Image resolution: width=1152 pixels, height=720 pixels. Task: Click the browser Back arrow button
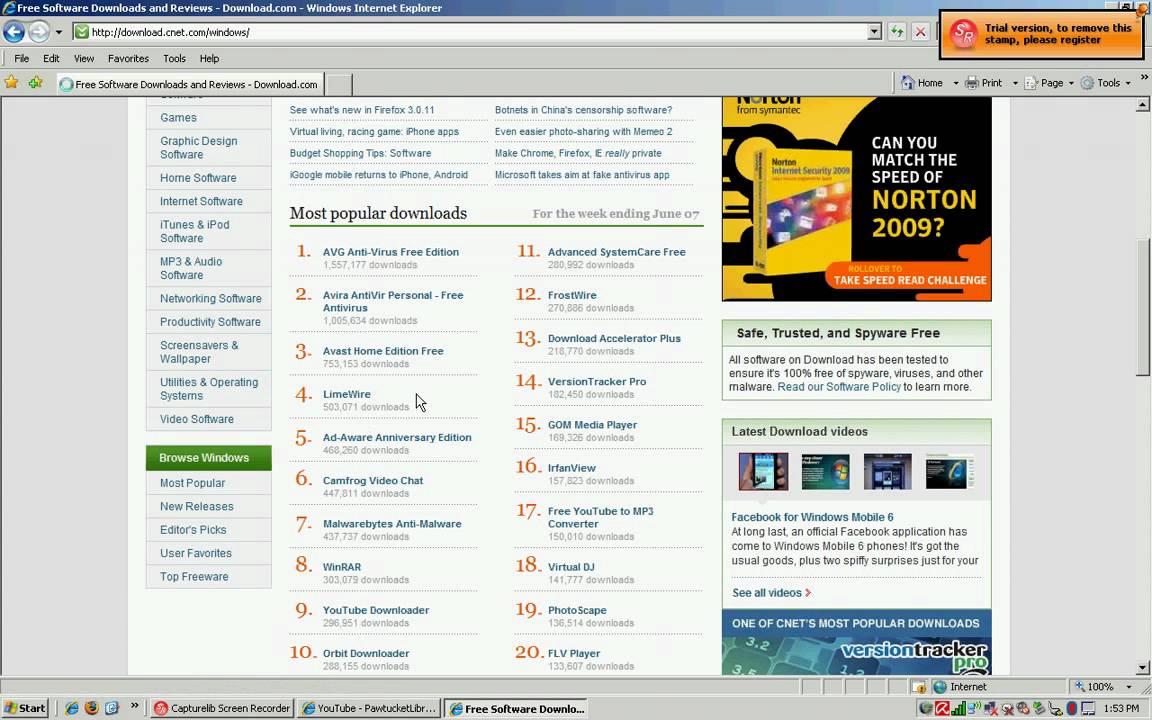pyautogui.click(x=14, y=32)
